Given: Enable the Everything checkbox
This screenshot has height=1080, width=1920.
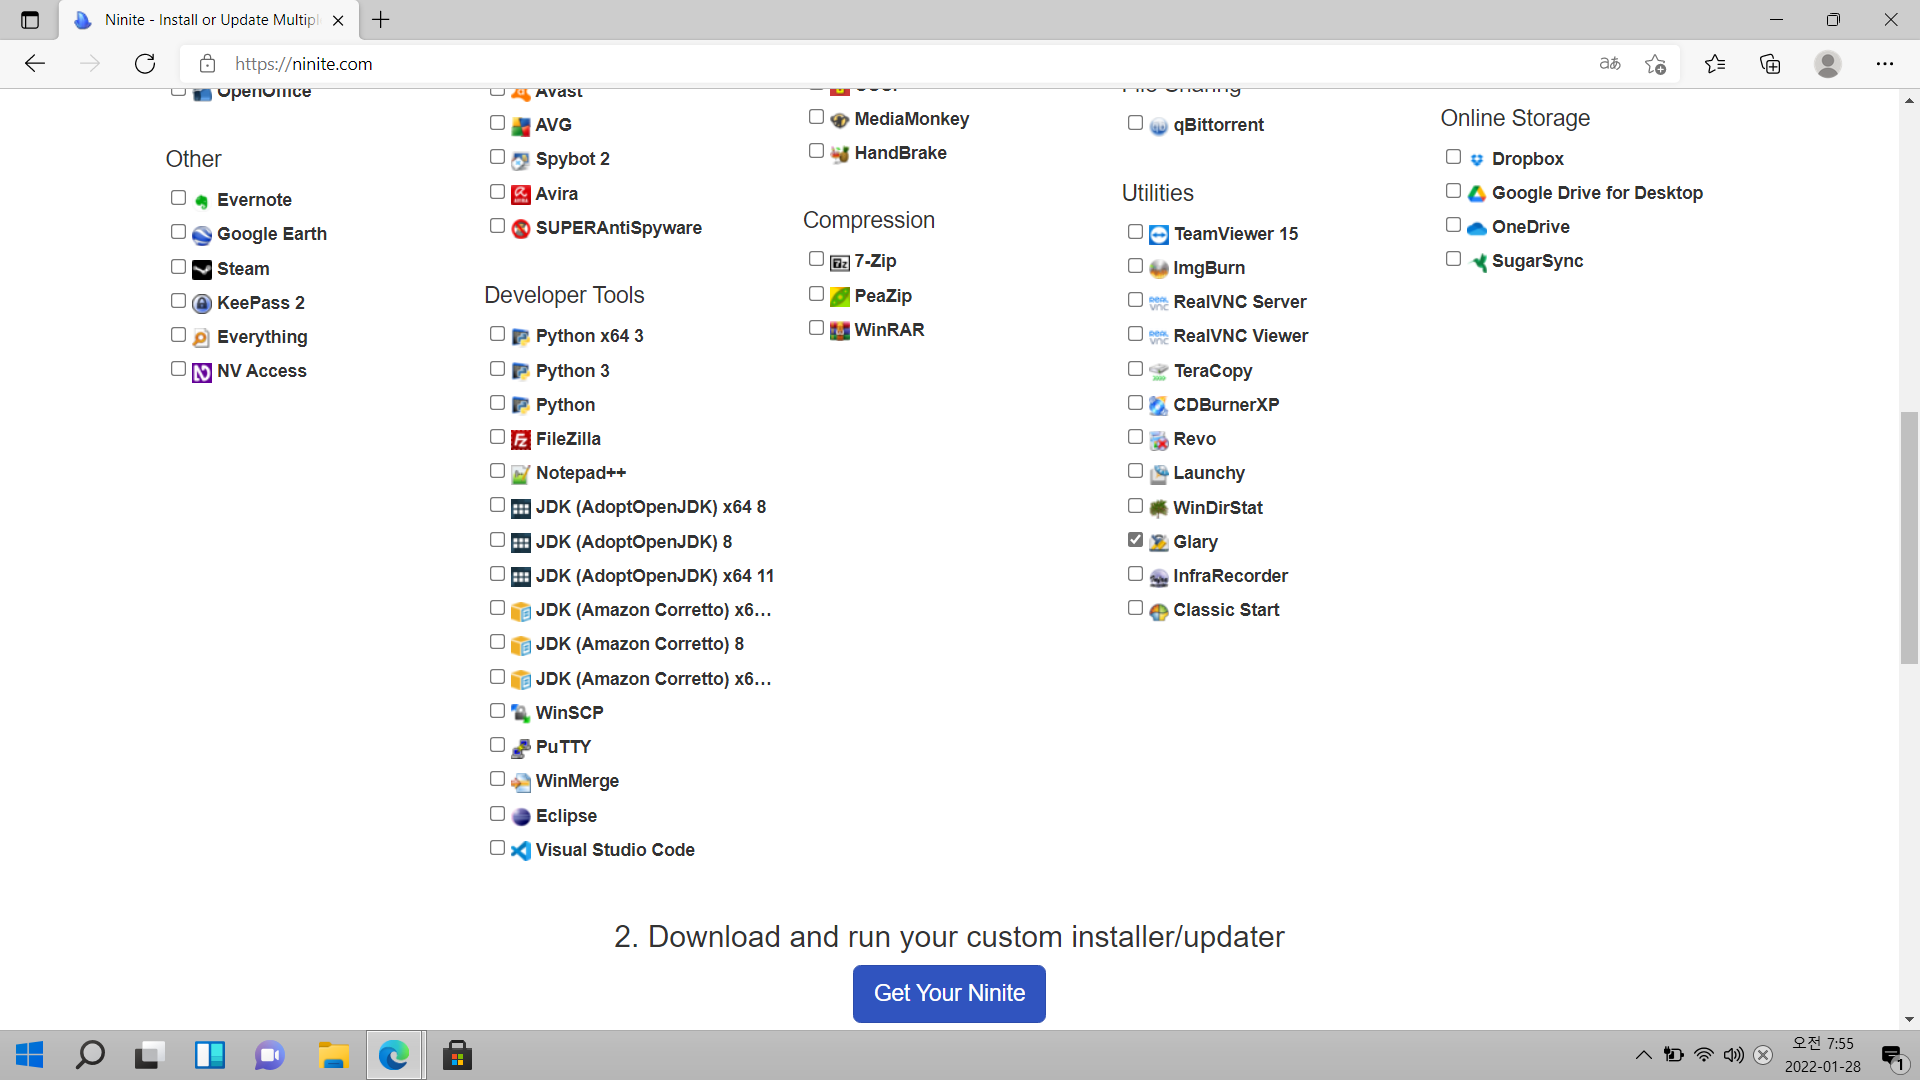Looking at the screenshot, I should point(178,335).
